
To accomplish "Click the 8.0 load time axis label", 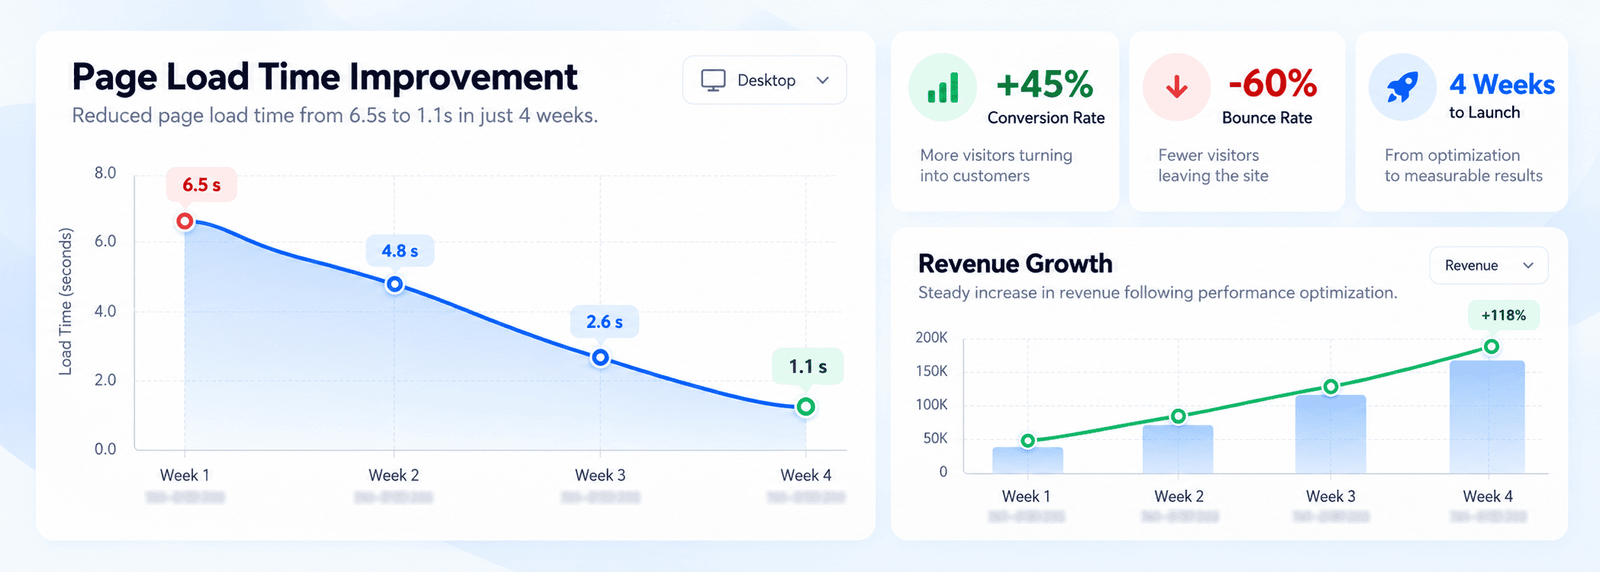I will point(105,173).
